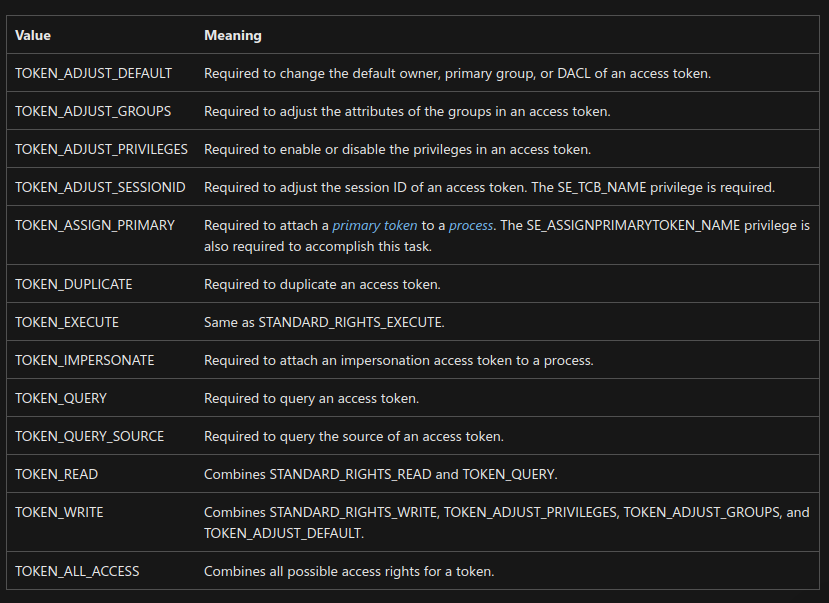Select the TOKEN_READ value cell
This screenshot has width=829, height=603.
coord(57,474)
